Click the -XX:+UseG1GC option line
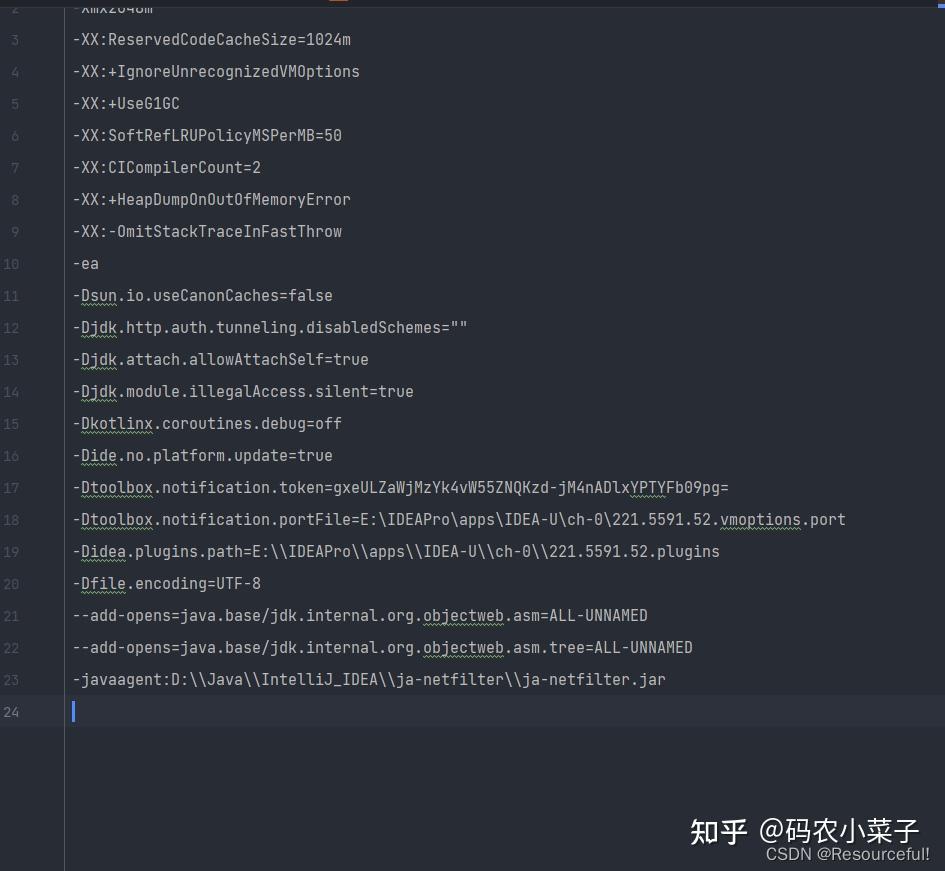Viewport: 945px width, 871px height. (x=126, y=104)
